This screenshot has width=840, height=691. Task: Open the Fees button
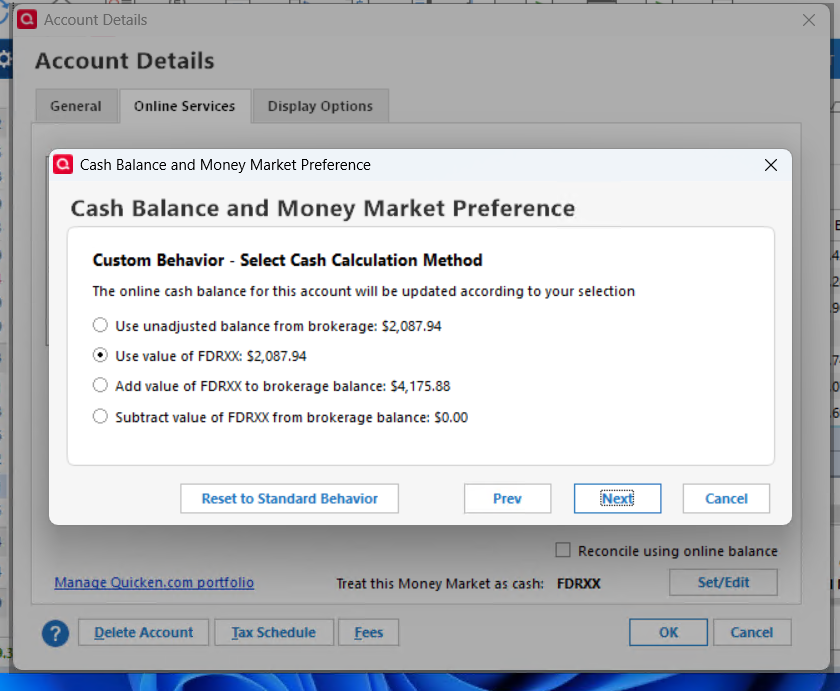(369, 633)
